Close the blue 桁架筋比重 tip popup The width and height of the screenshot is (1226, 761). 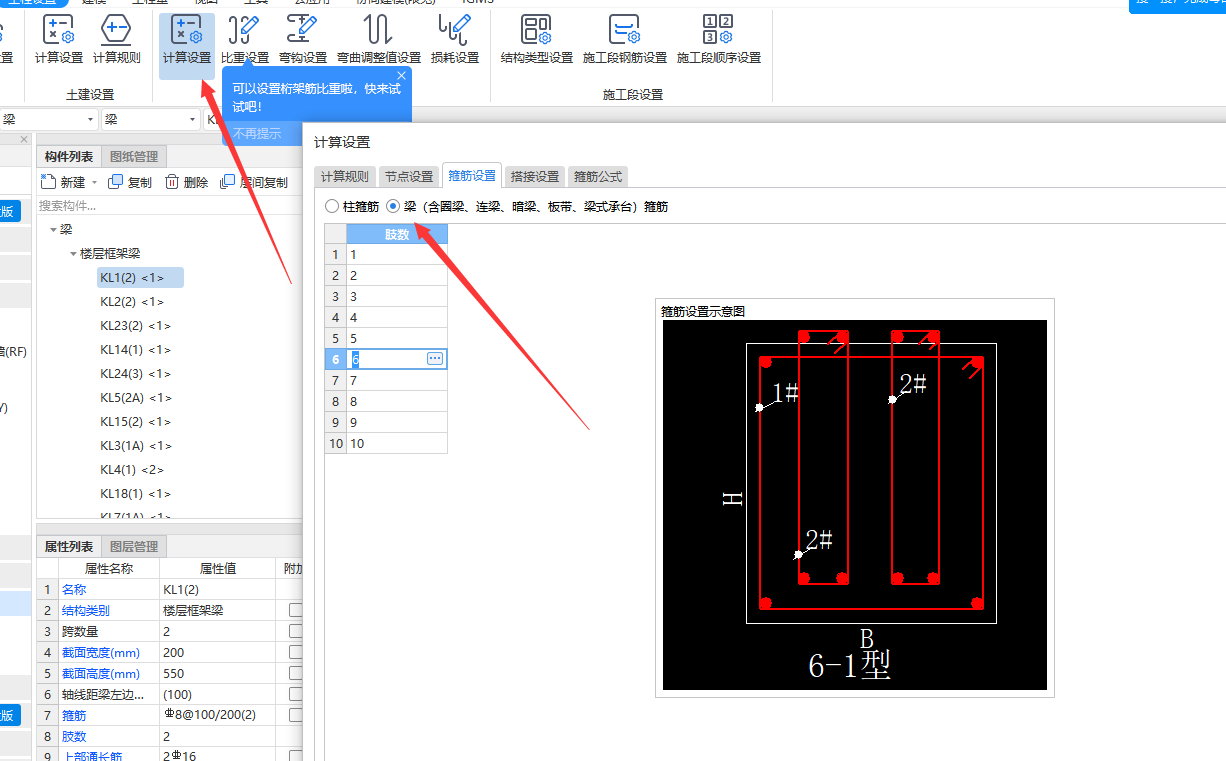402,76
